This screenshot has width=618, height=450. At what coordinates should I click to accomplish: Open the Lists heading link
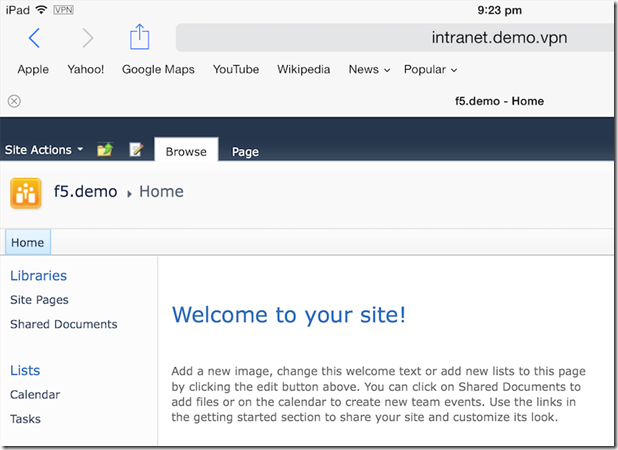[x=25, y=370]
